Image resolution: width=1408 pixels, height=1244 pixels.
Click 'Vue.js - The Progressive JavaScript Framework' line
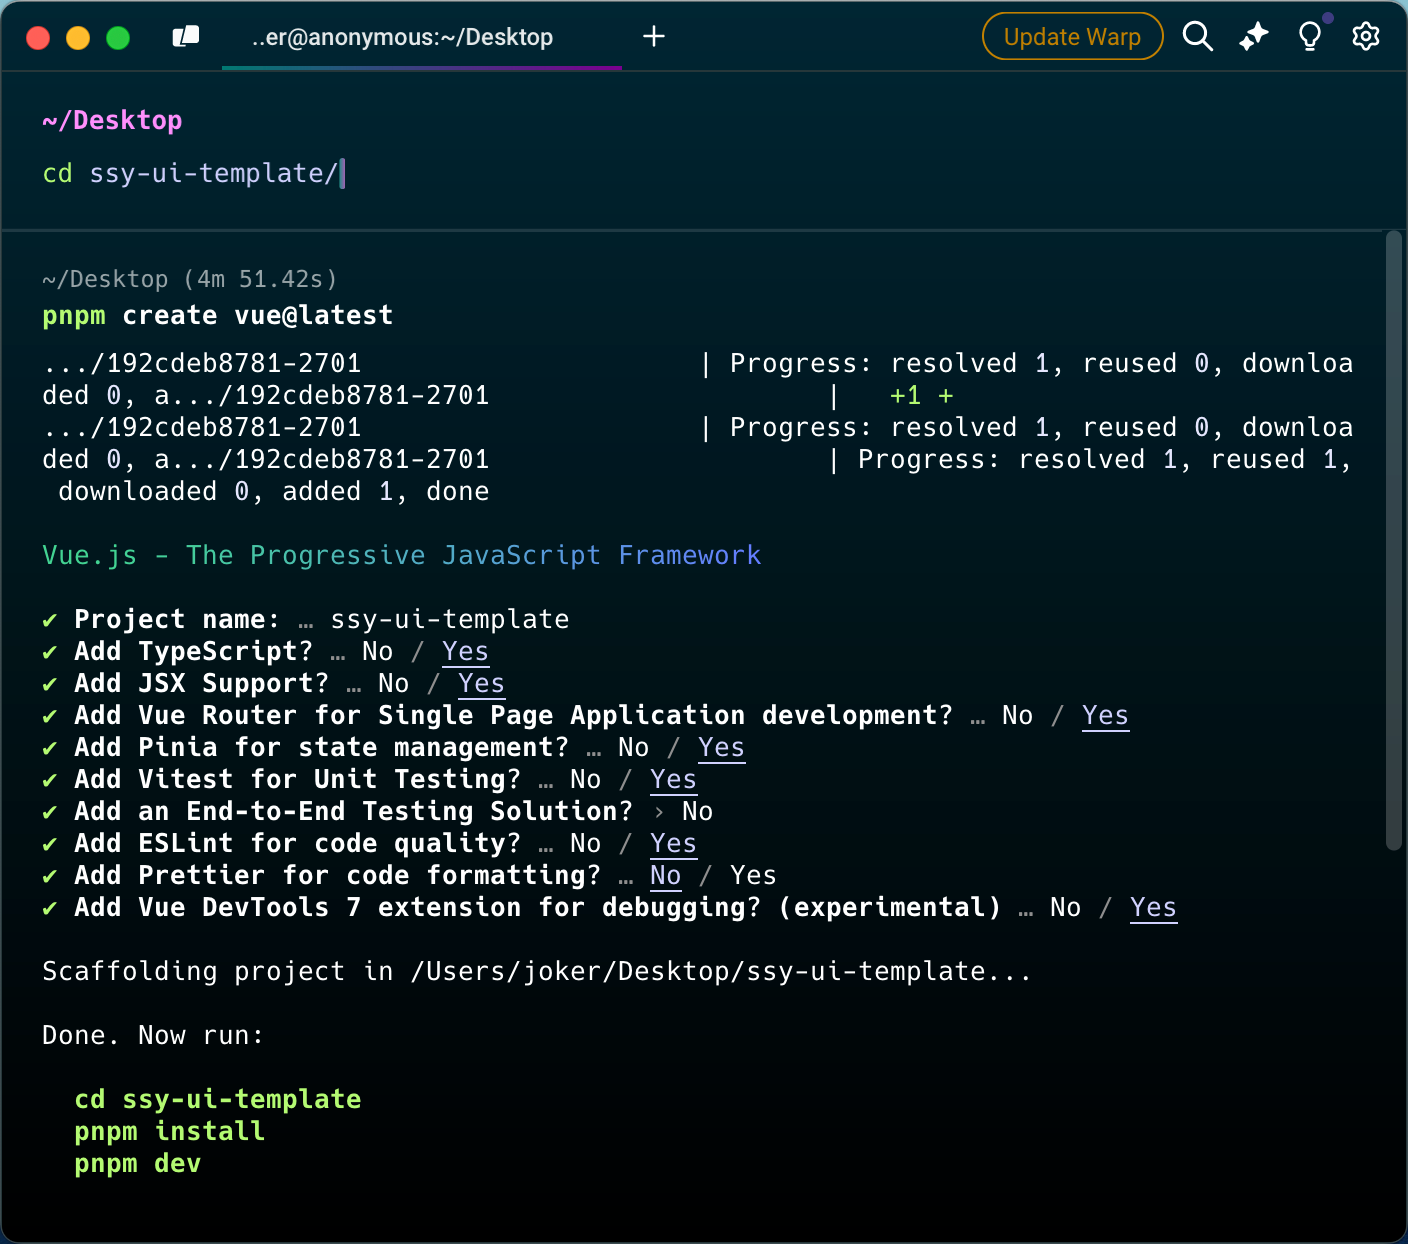pyautogui.click(x=401, y=555)
